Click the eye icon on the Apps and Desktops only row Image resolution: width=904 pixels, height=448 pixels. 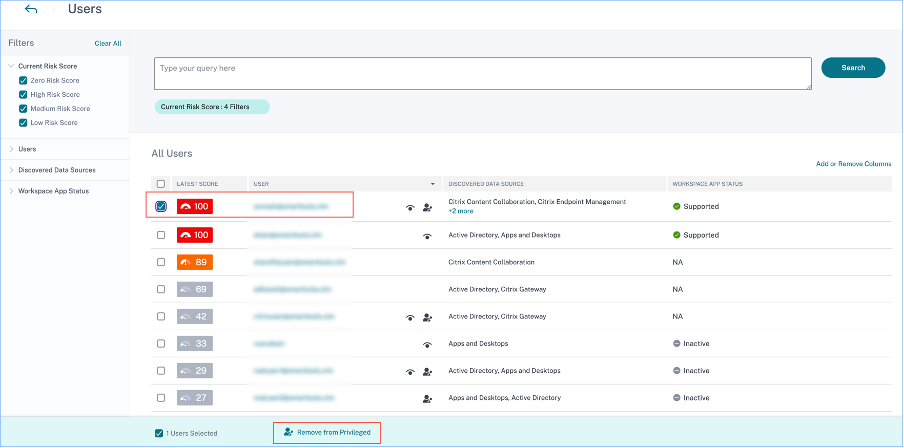(x=427, y=344)
